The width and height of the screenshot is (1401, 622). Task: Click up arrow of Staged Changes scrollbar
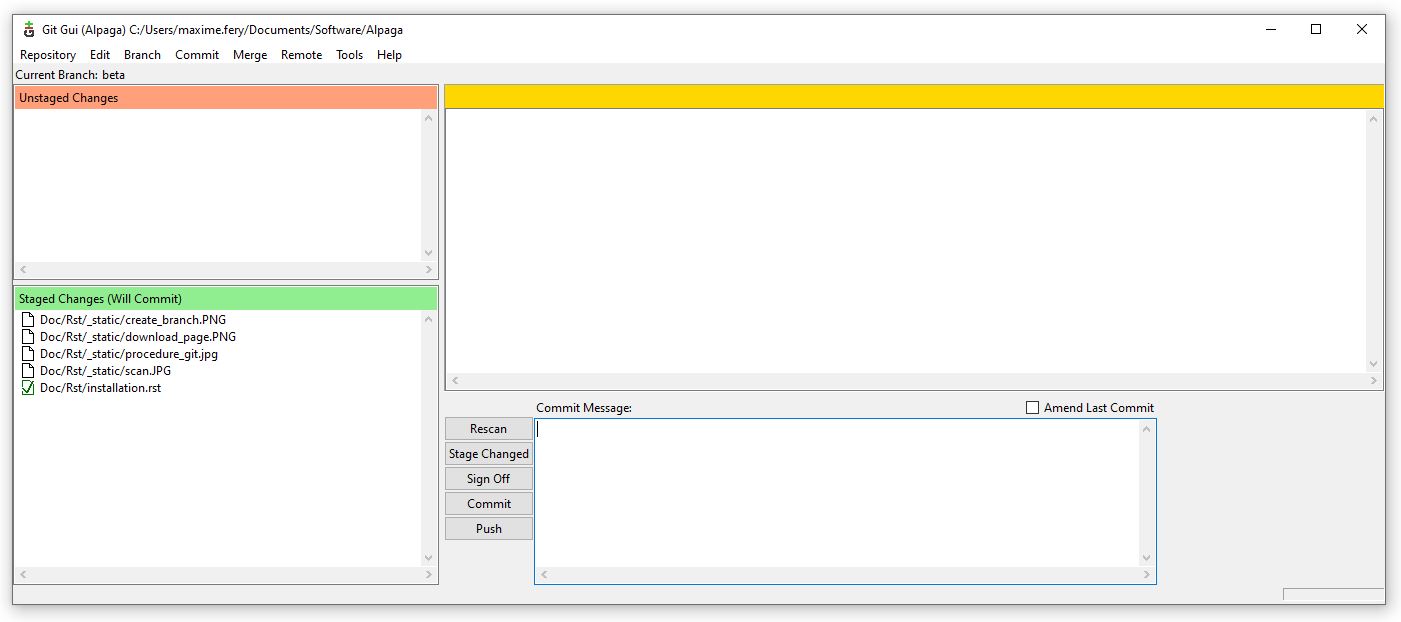[429, 319]
